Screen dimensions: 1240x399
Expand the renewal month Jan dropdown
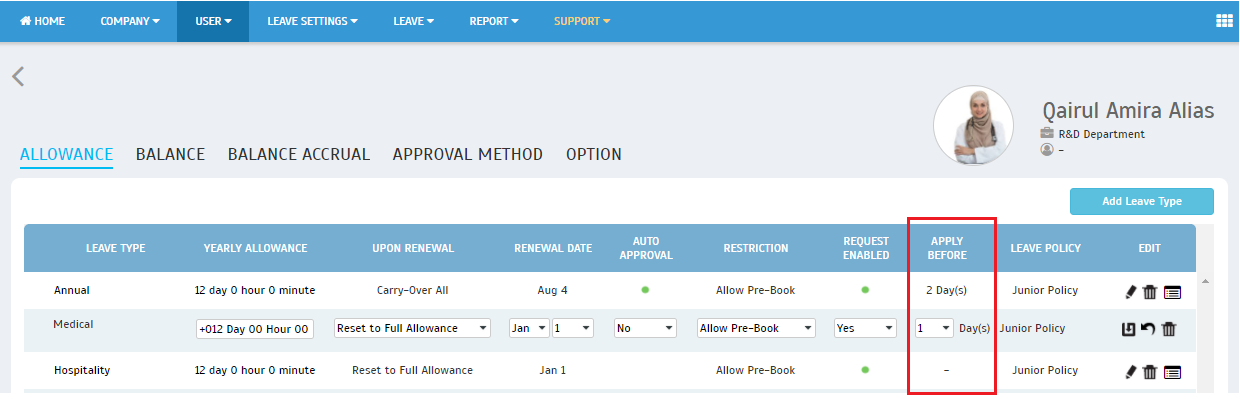click(530, 328)
